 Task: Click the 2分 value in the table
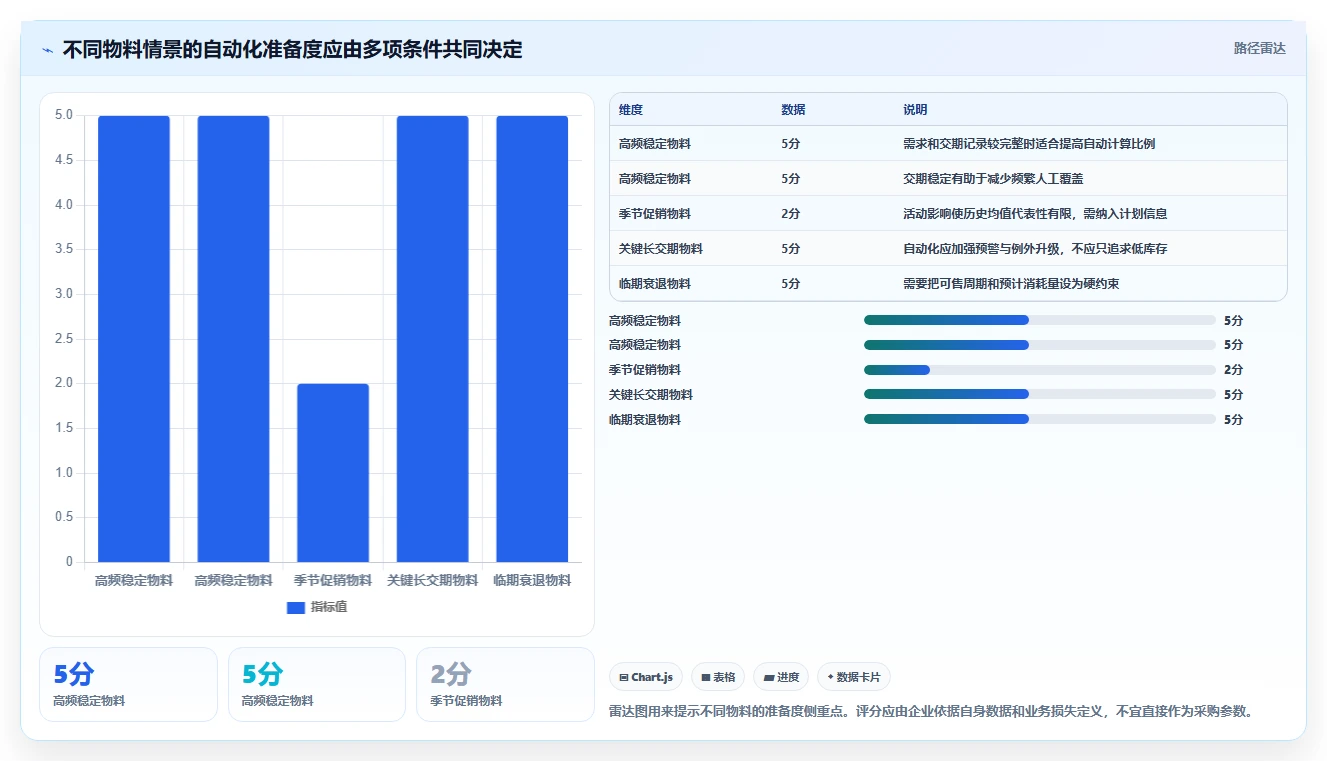790,214
